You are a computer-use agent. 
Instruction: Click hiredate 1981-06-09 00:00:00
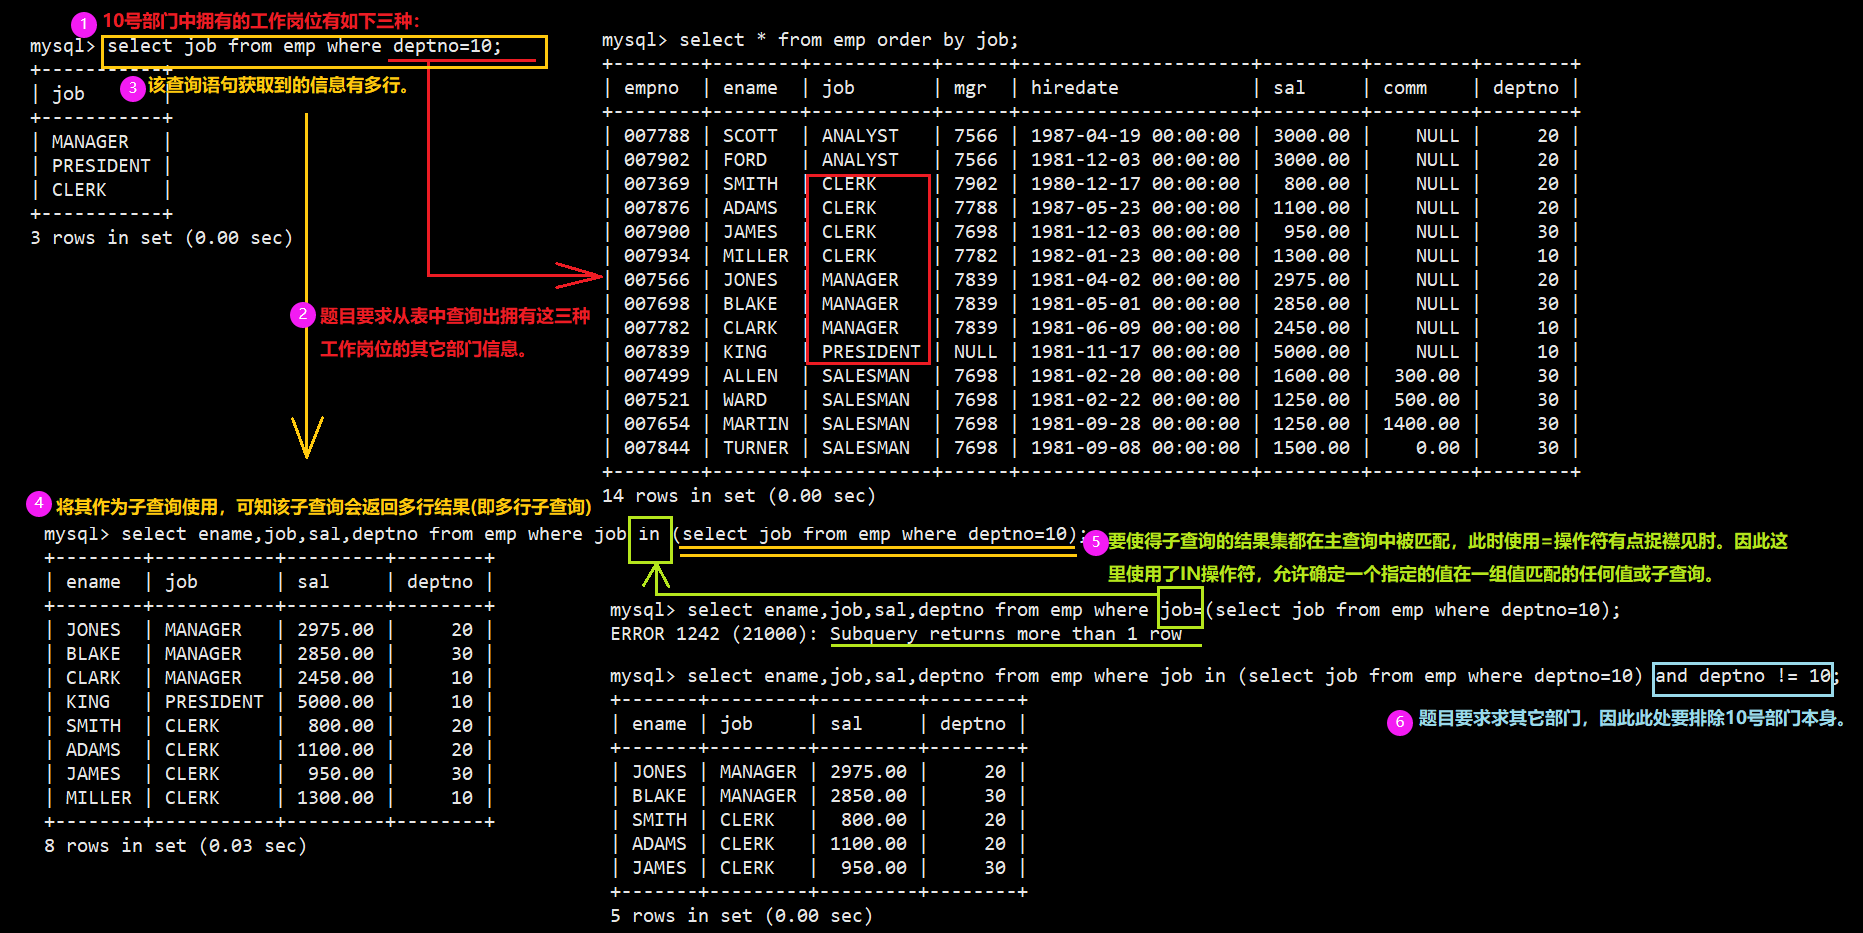1135,328
